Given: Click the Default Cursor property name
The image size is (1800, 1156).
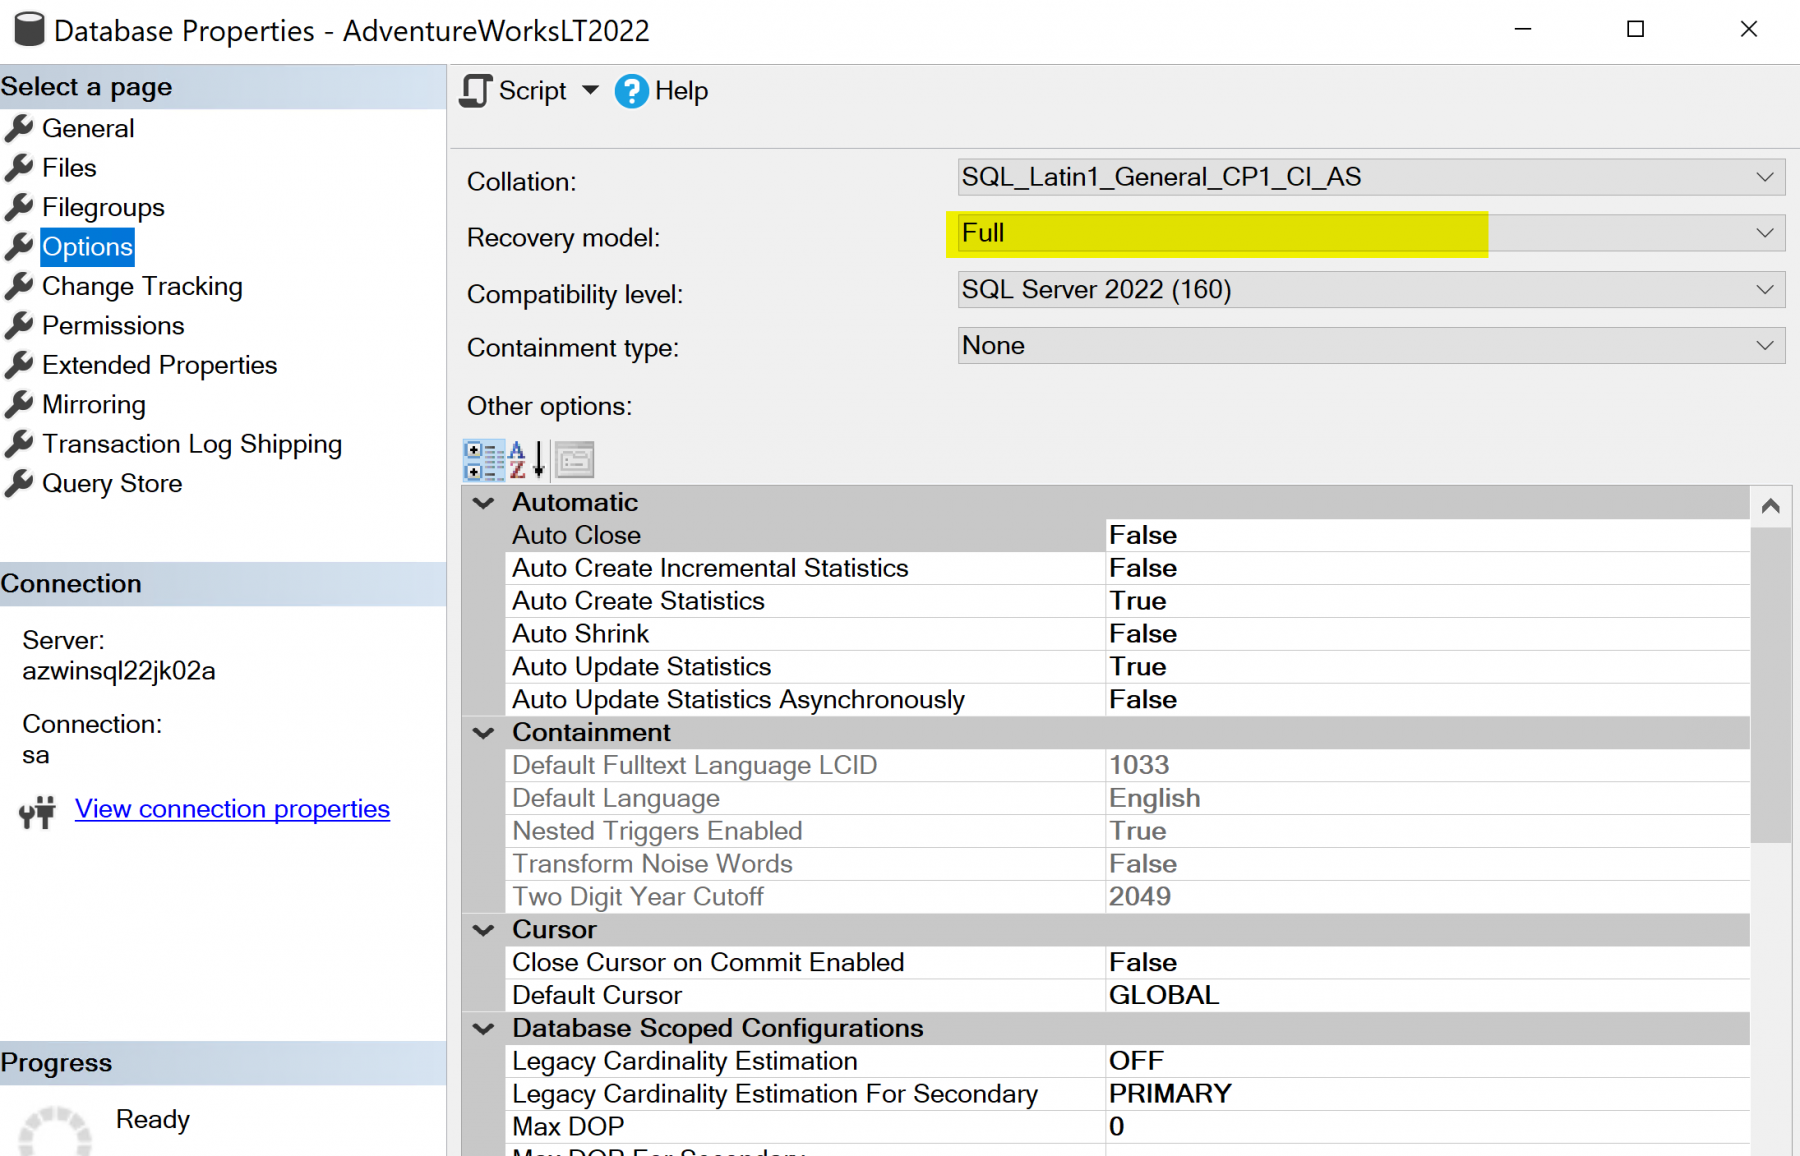Looking at the screenshot, I should (597, 996).
